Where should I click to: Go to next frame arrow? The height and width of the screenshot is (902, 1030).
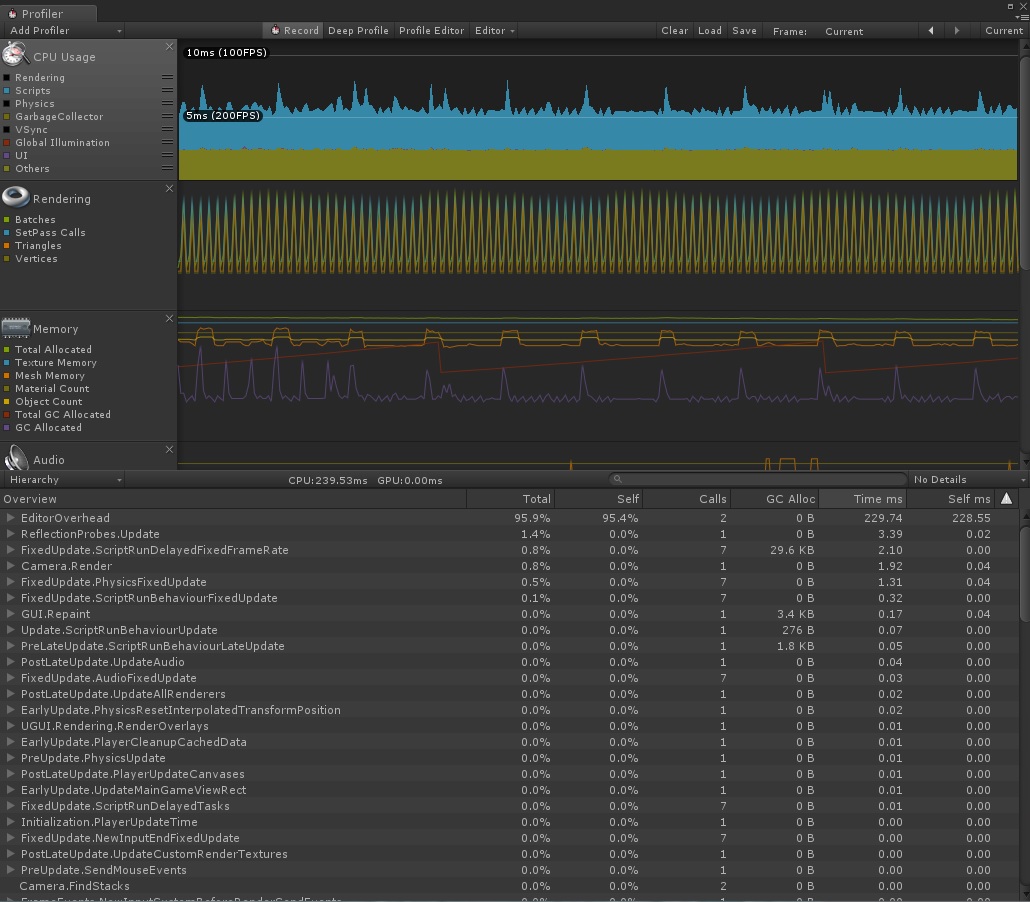click(957, 31)
